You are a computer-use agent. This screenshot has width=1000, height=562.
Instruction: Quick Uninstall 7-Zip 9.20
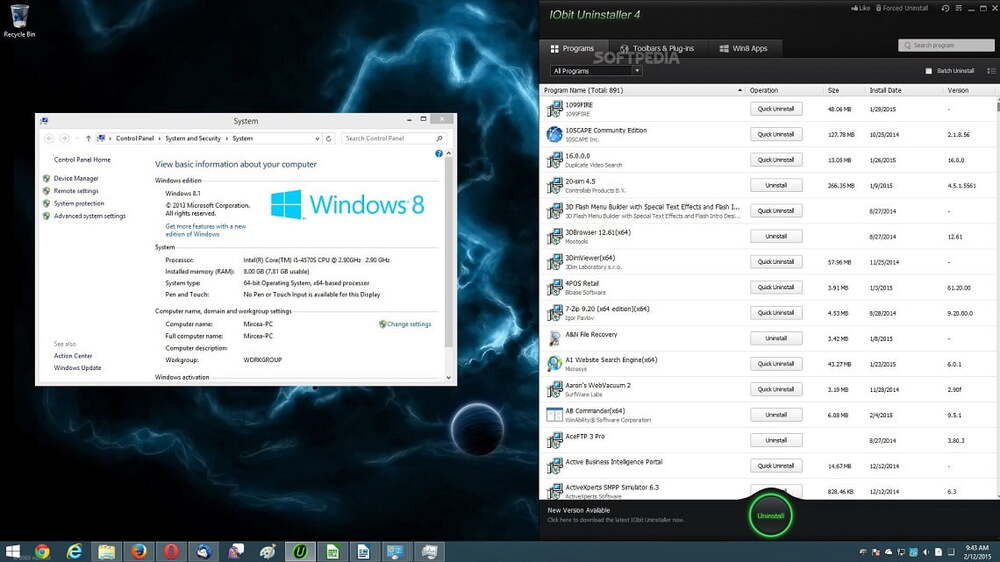pyautogui.click(x=776, y=313)
